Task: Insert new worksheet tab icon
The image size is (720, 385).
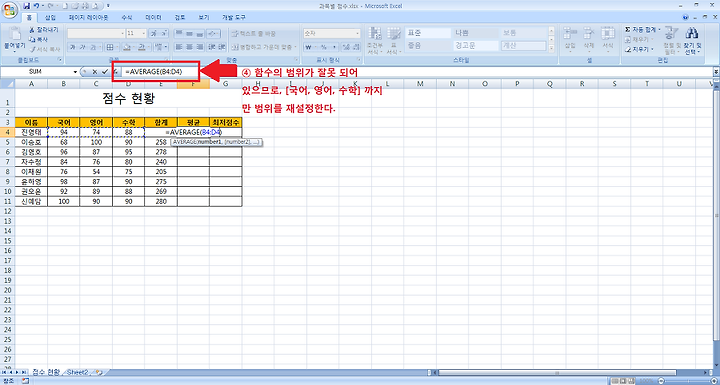Action: coord(99,372)
